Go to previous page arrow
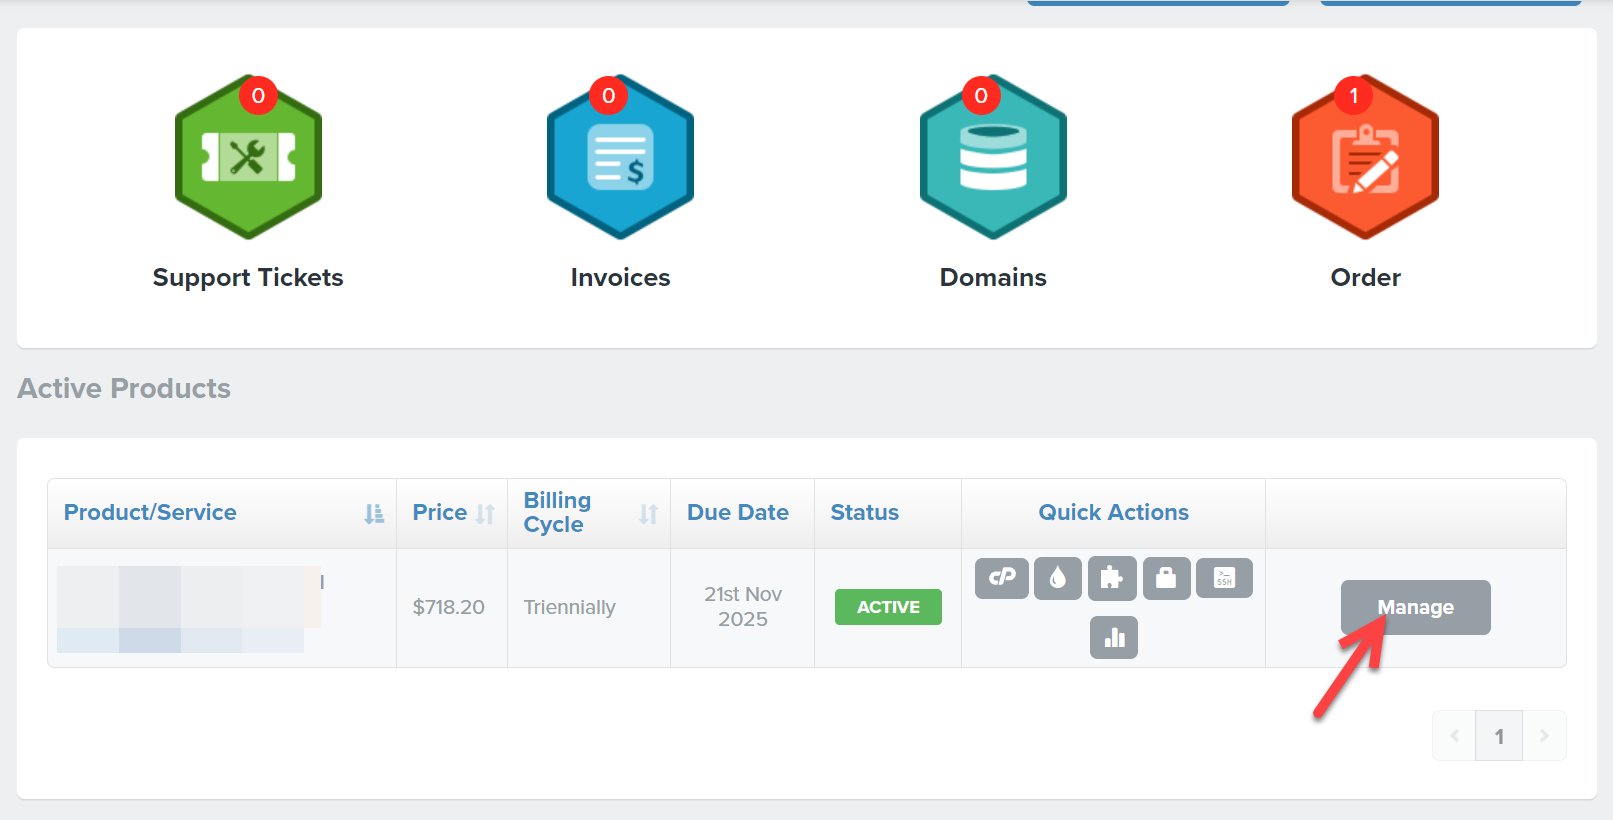Viewport: 1613px width, 820px height. 1454,736
